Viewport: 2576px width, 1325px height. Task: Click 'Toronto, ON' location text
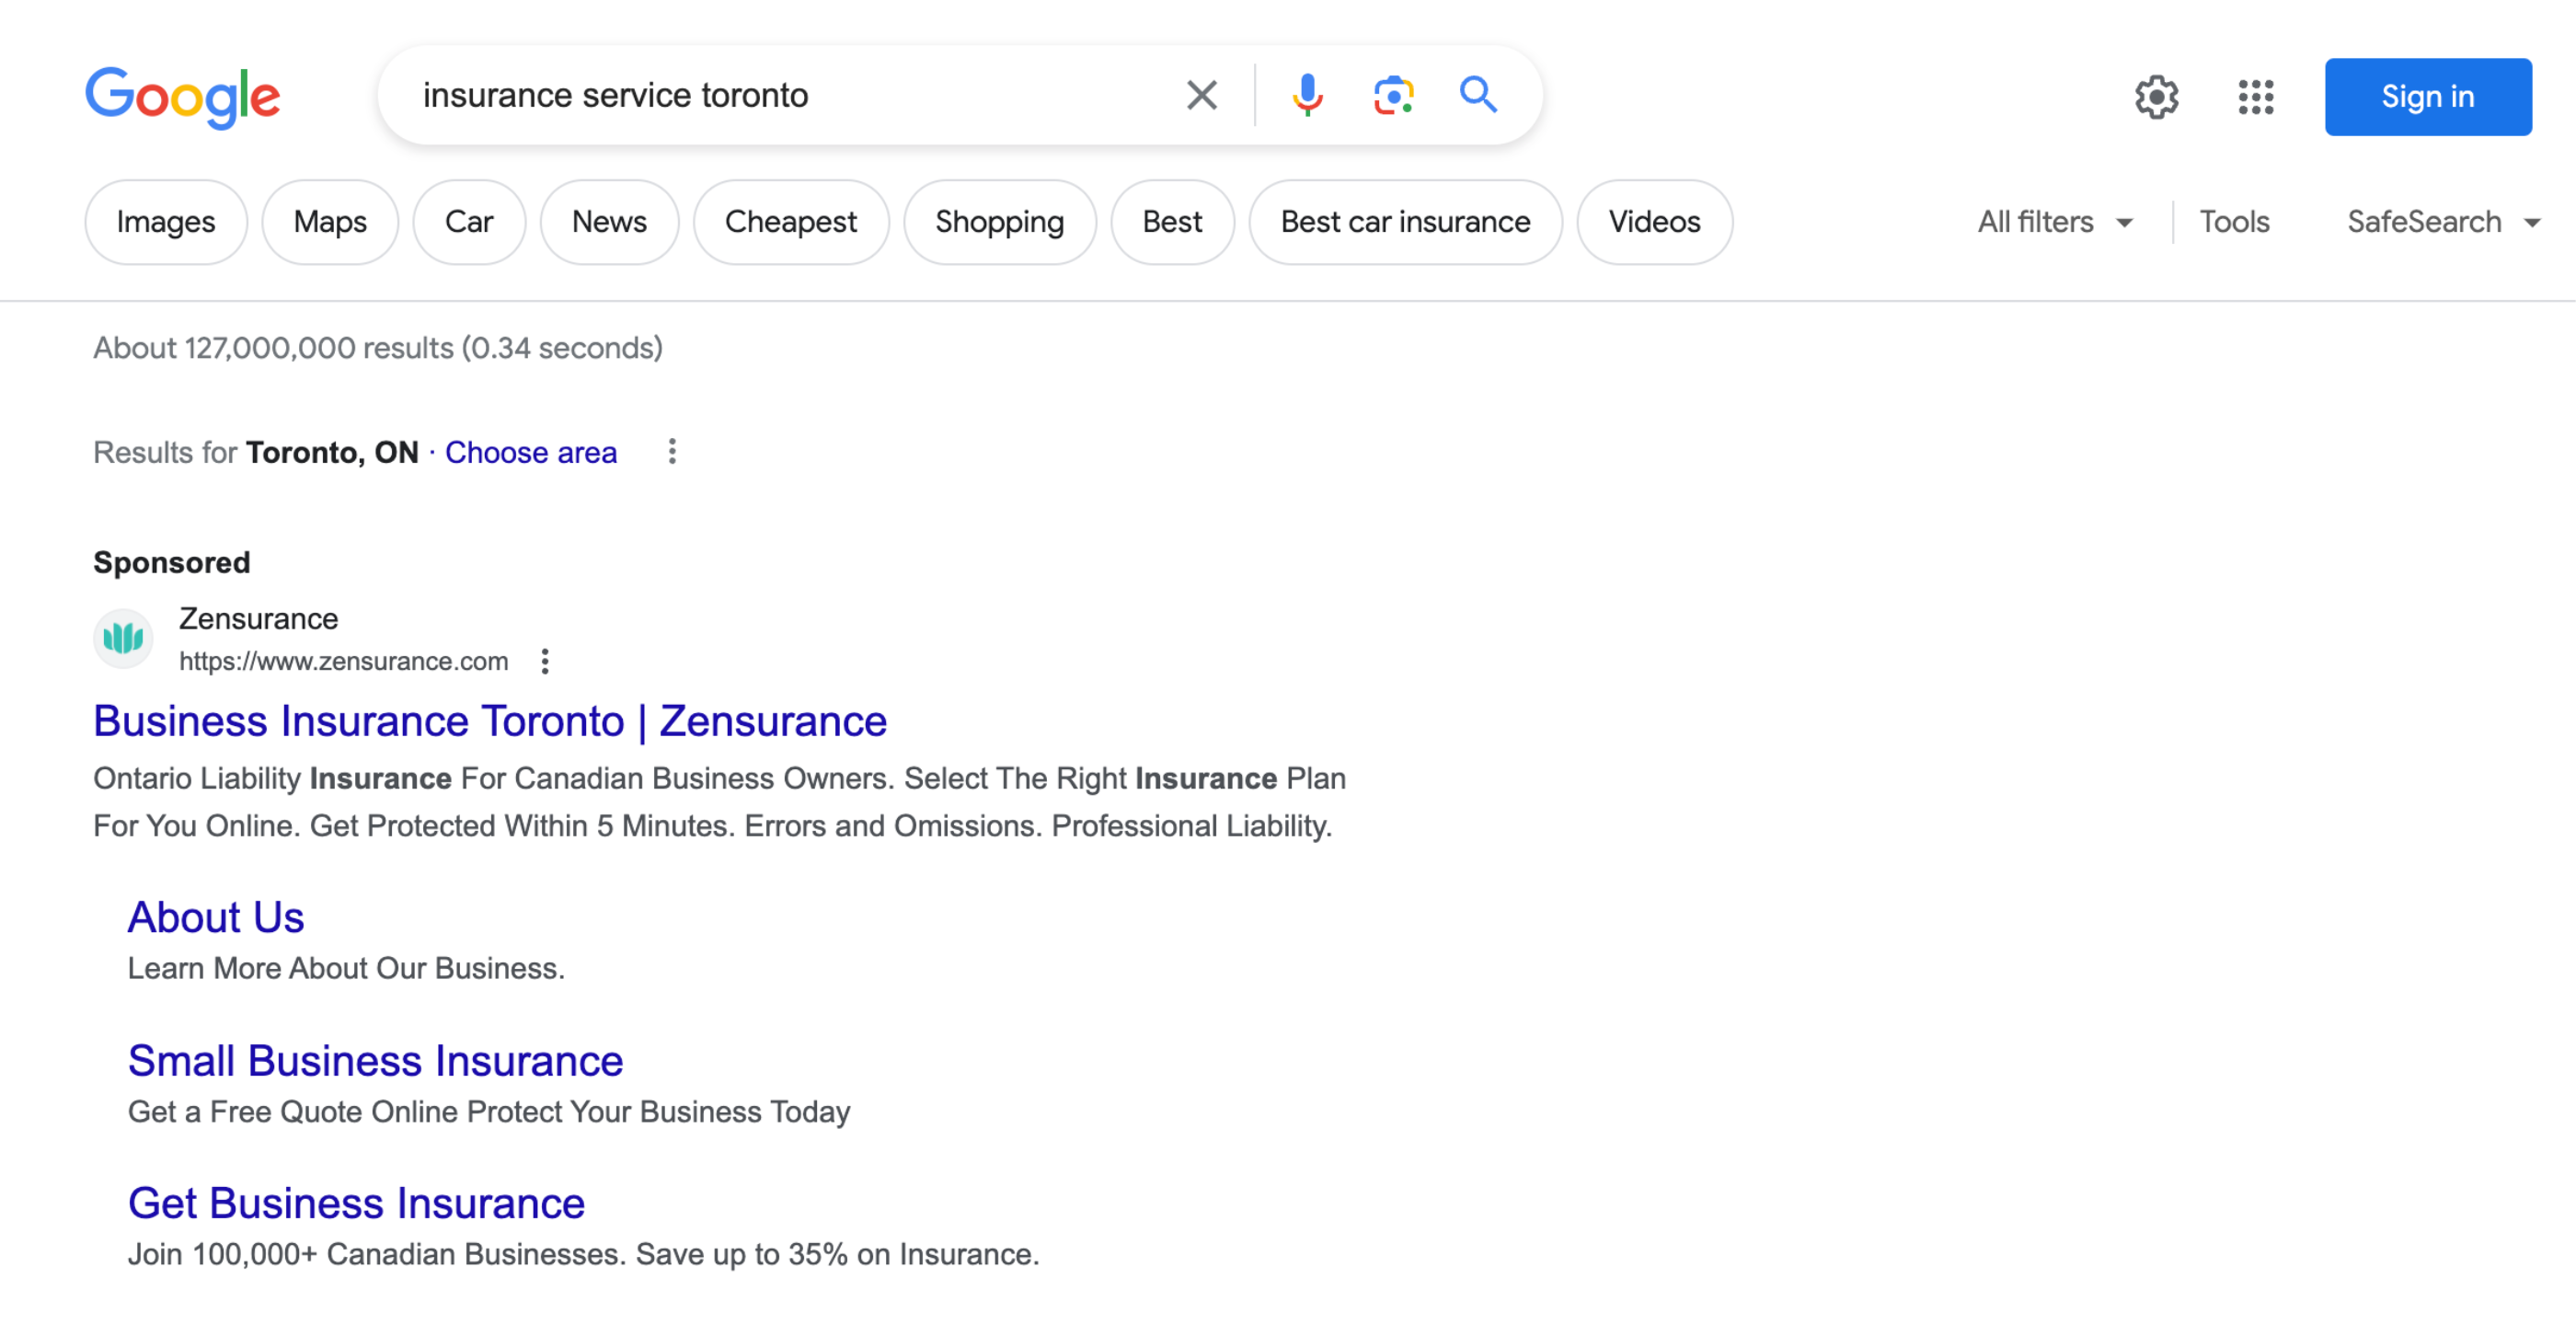click(332, 452)
